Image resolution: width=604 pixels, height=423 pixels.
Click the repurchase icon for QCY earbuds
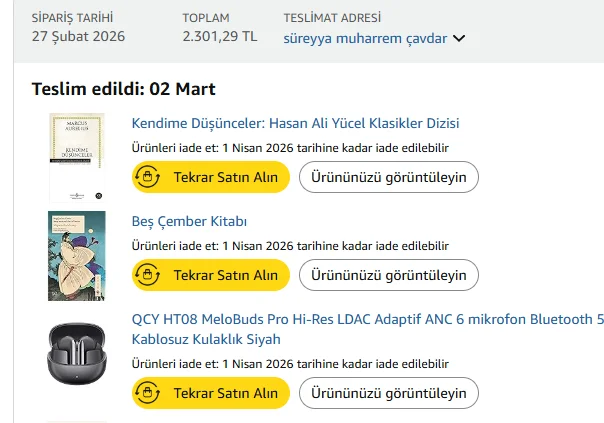[149, 393]
